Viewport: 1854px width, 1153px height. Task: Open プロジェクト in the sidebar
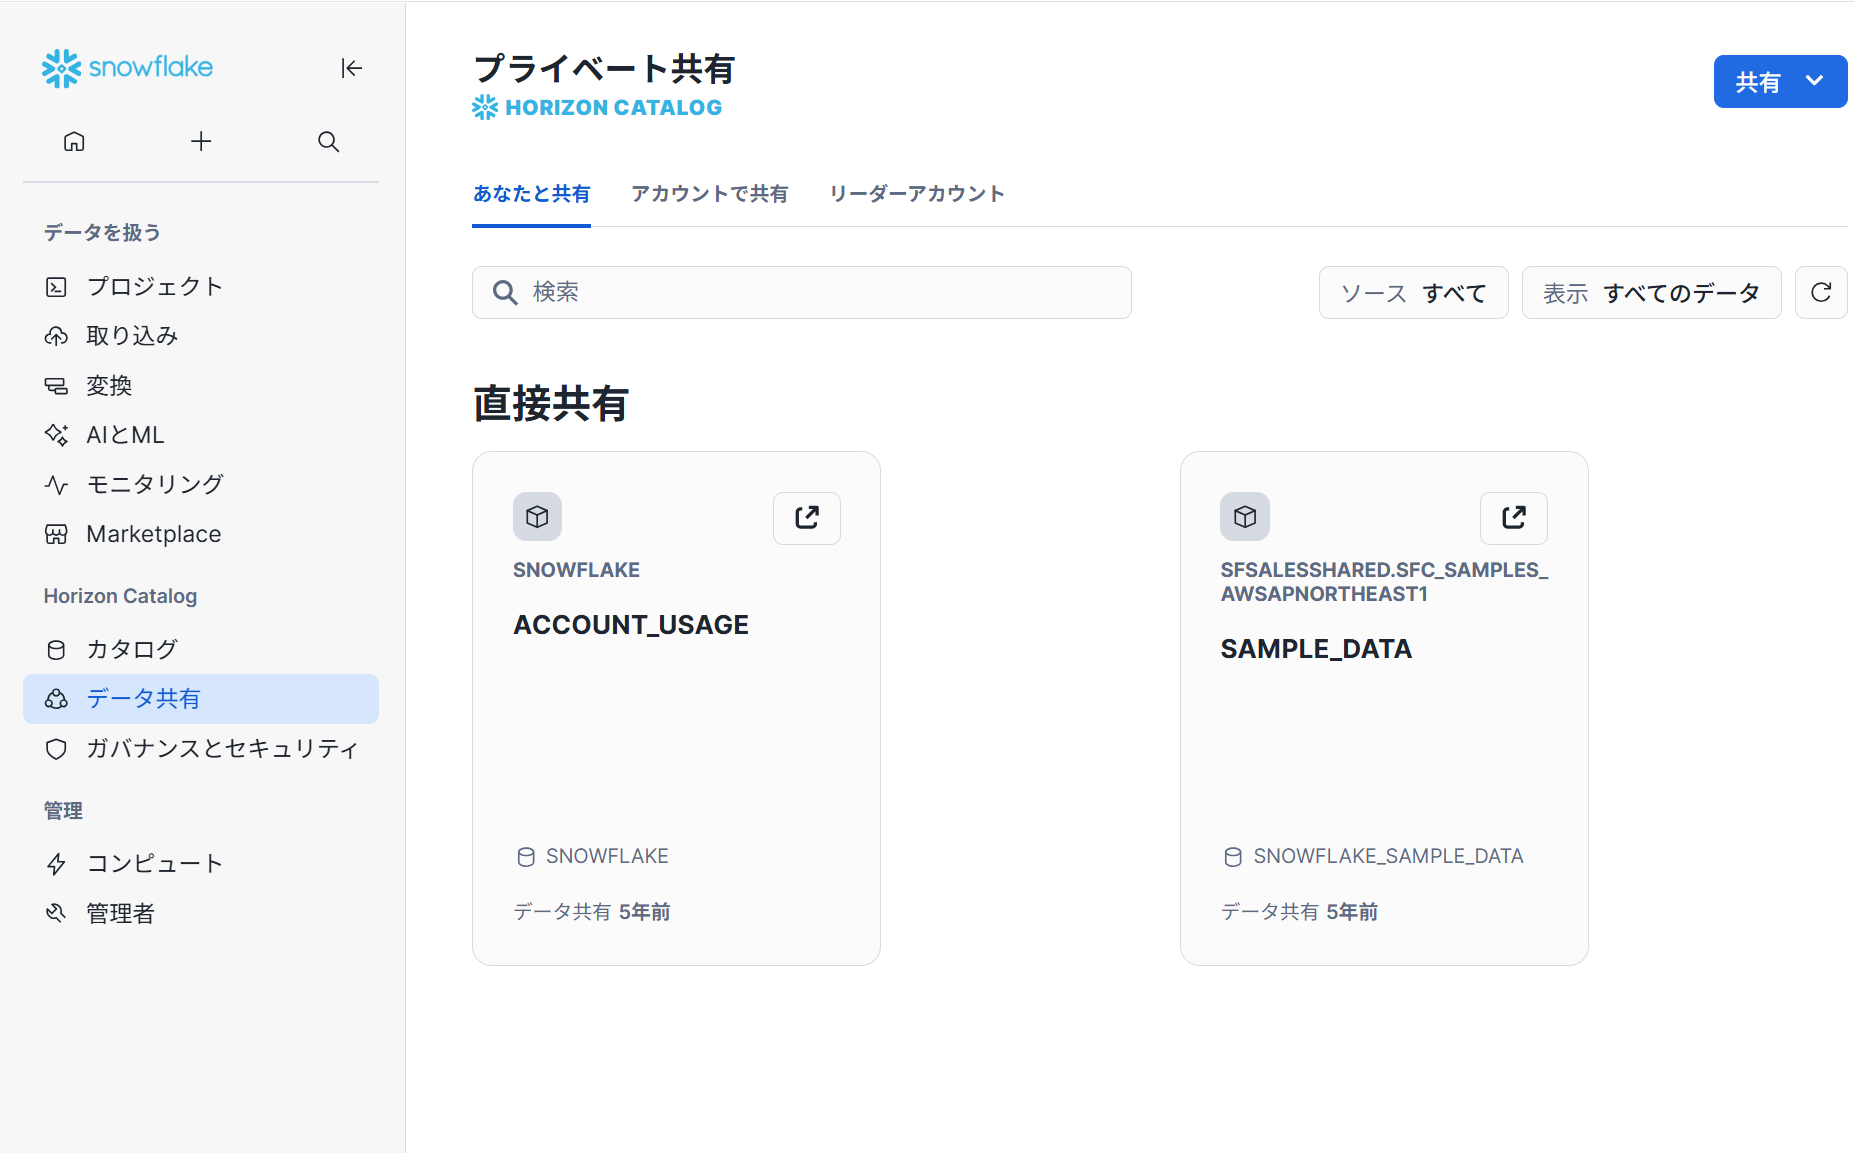(x=201, y=286)
